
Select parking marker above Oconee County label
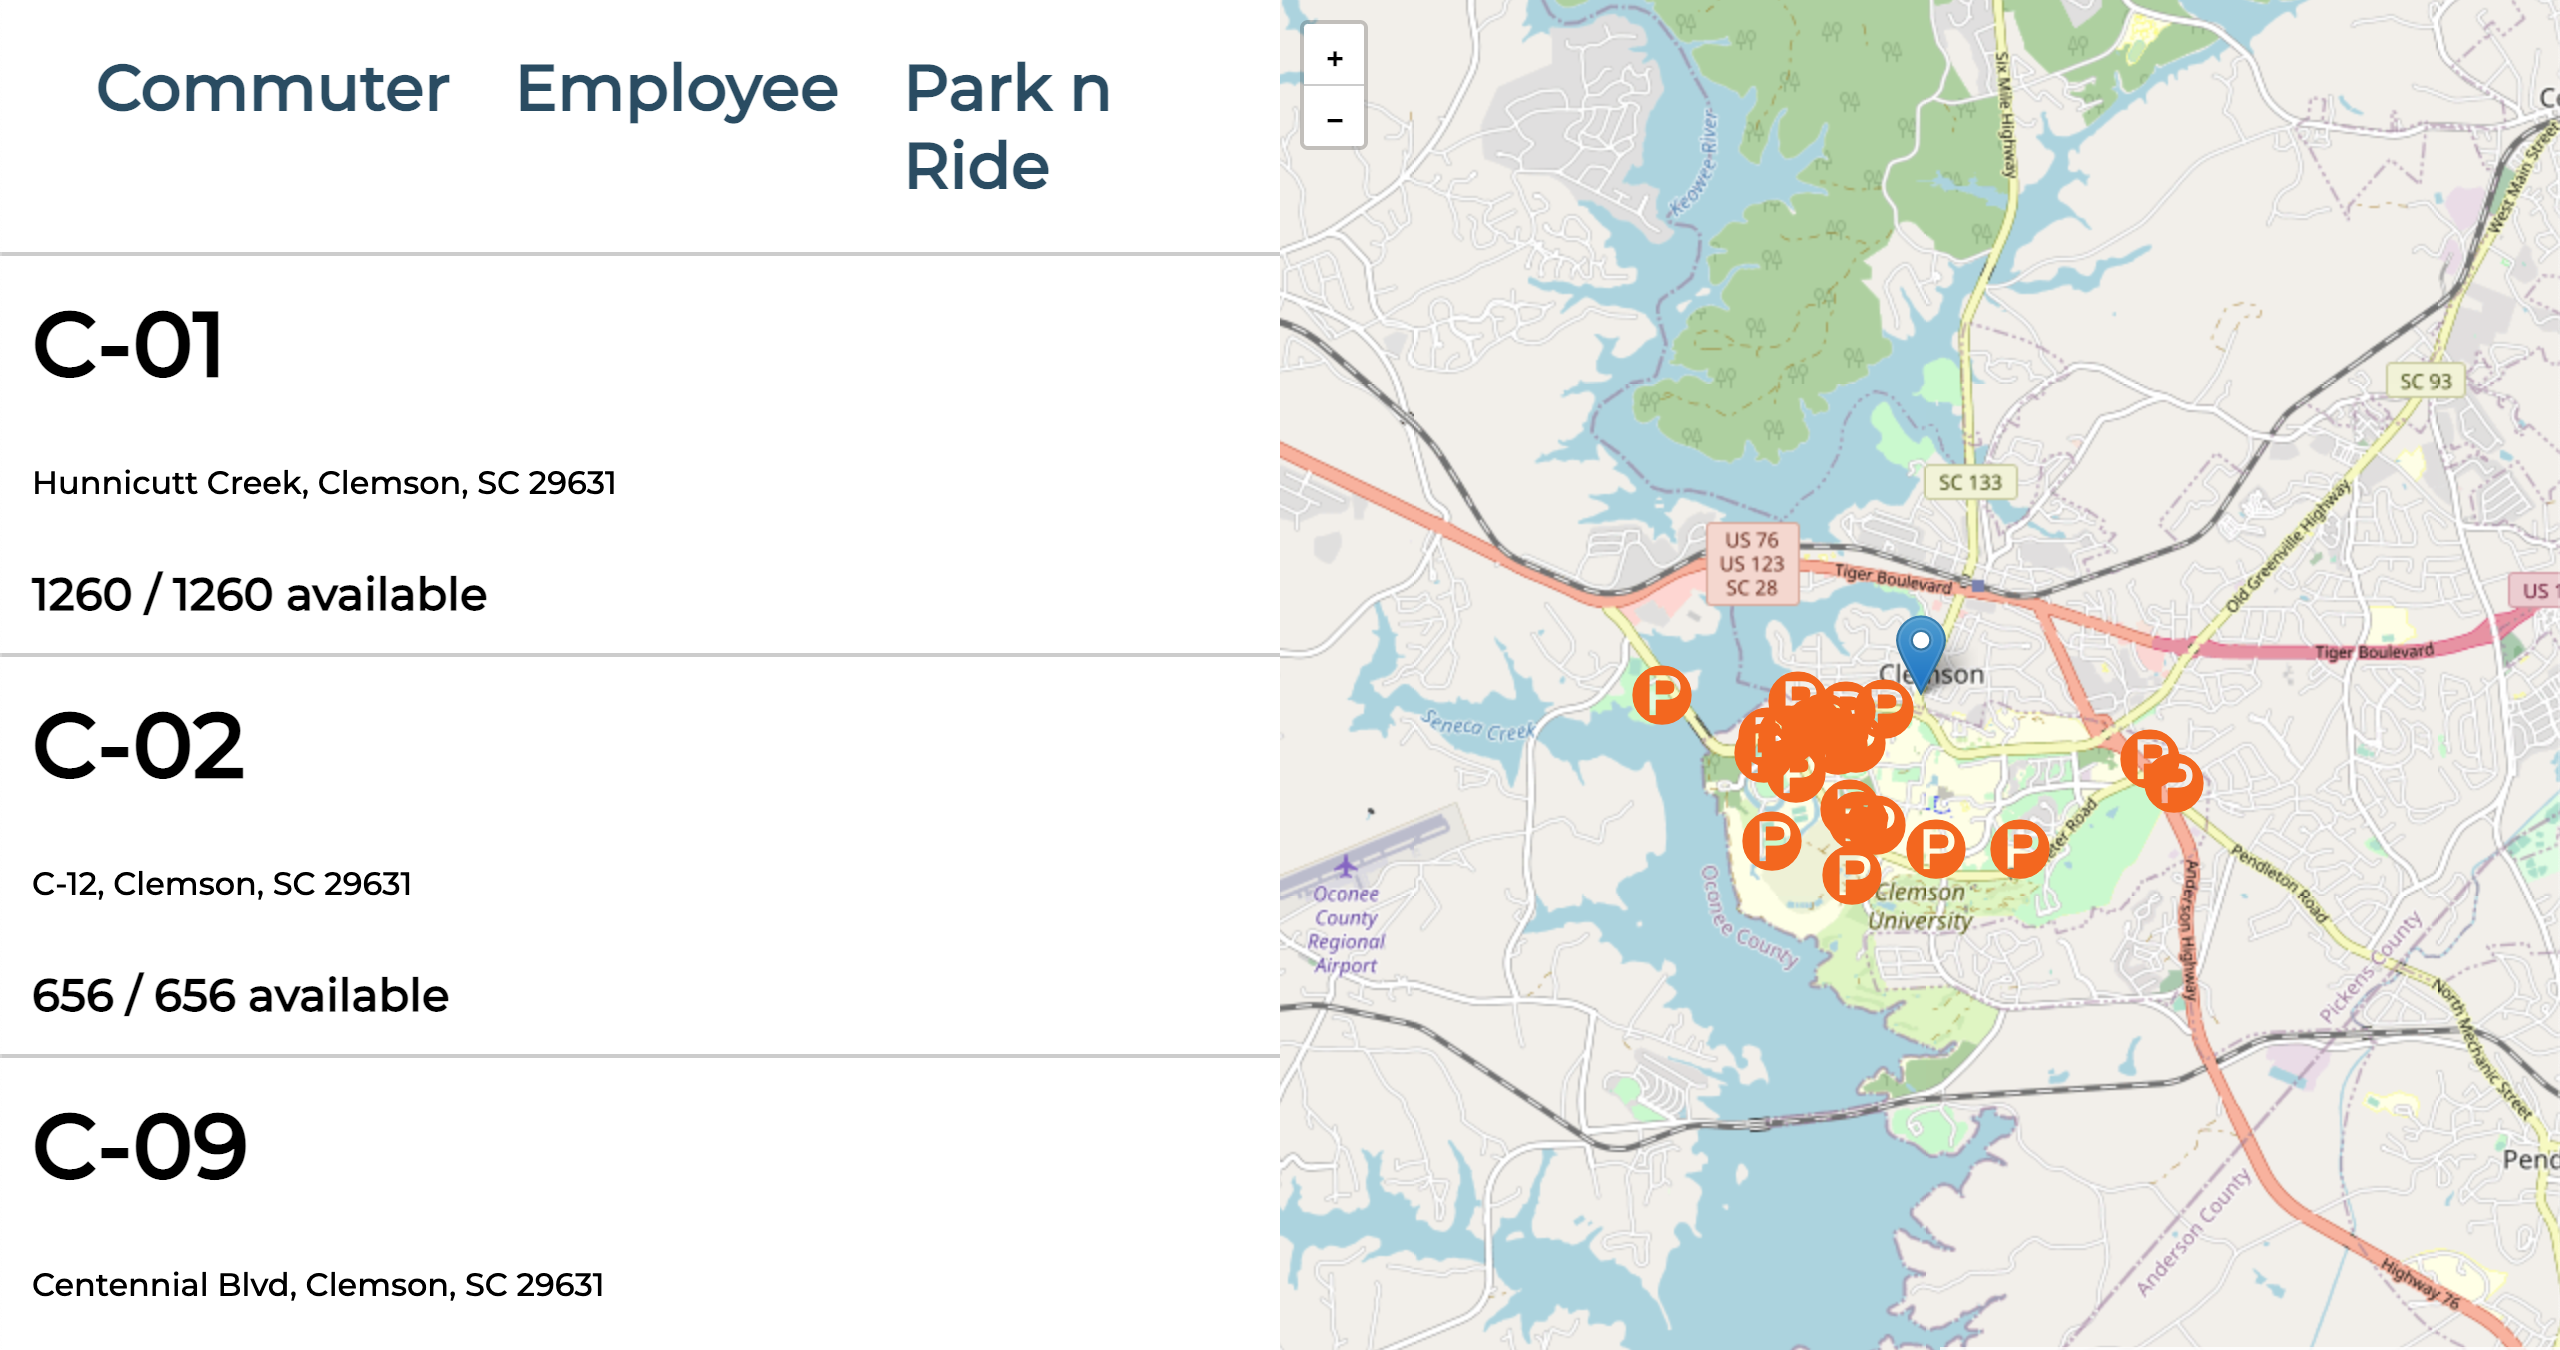[1771, 840]
